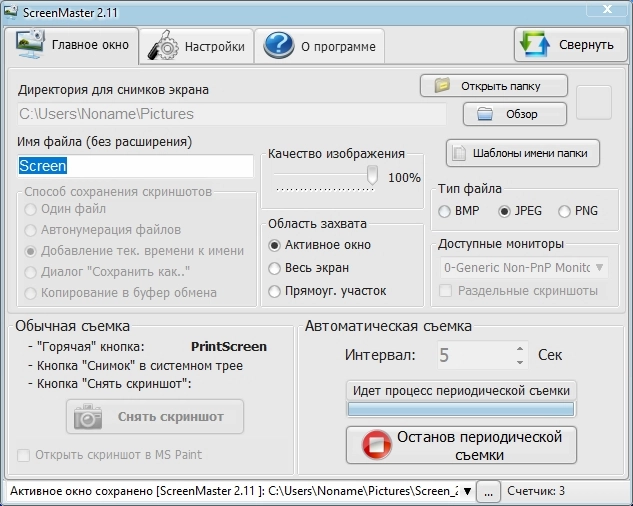Select the JPEG file type
This screenshot has width=633, height=506.
pyautogui.click(x=520, y=211)
